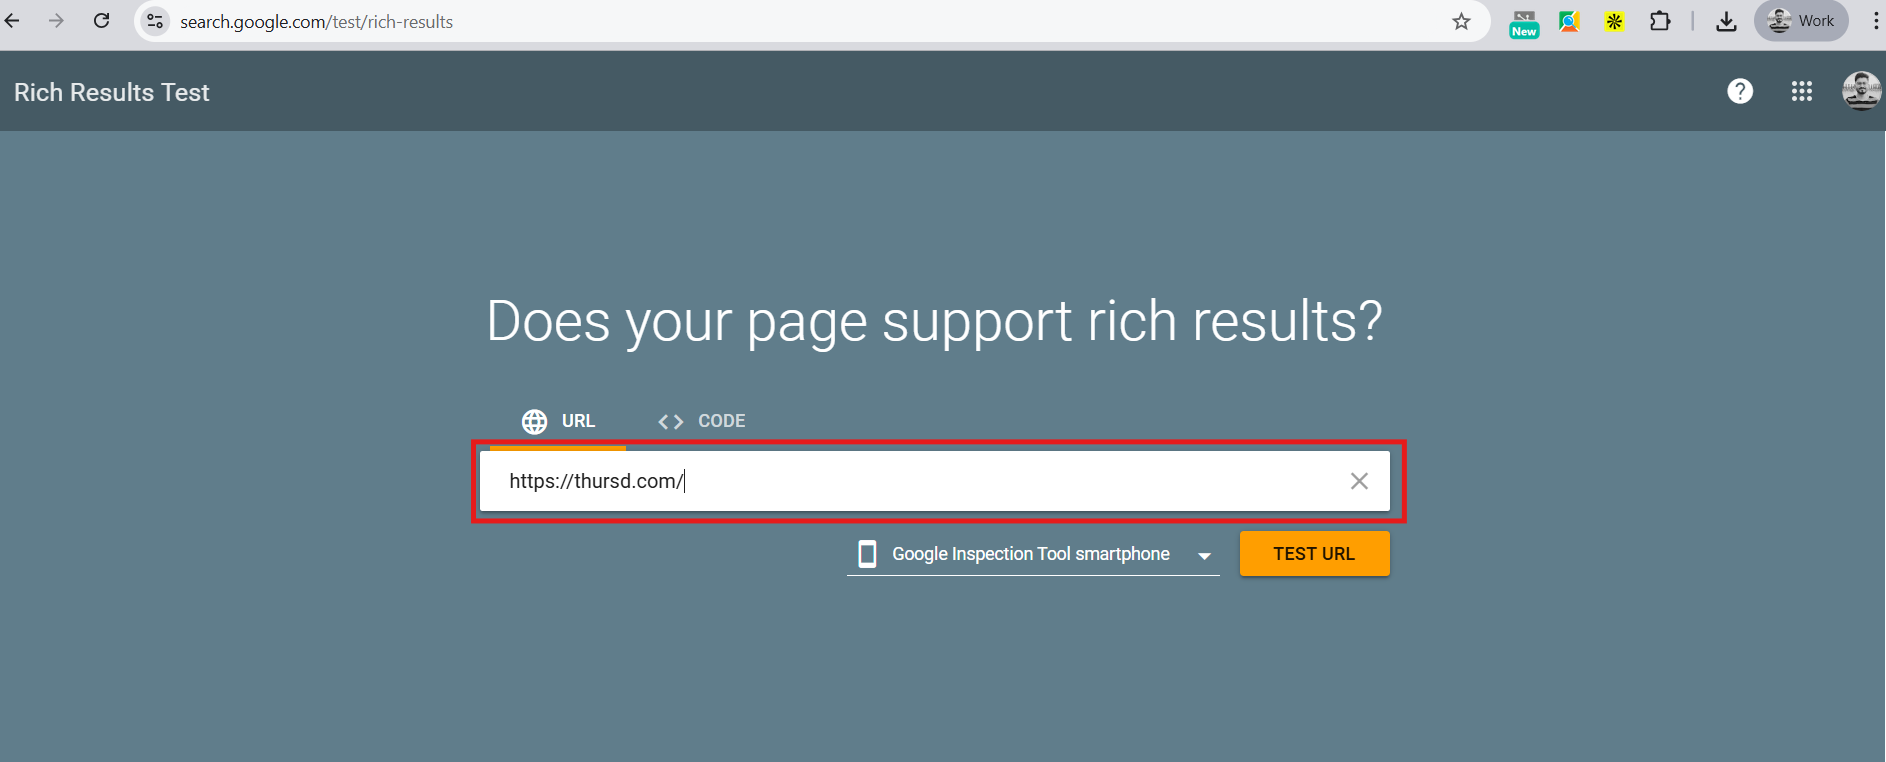
Task: Switch to the CODE tab
Action: click(720, 421)
